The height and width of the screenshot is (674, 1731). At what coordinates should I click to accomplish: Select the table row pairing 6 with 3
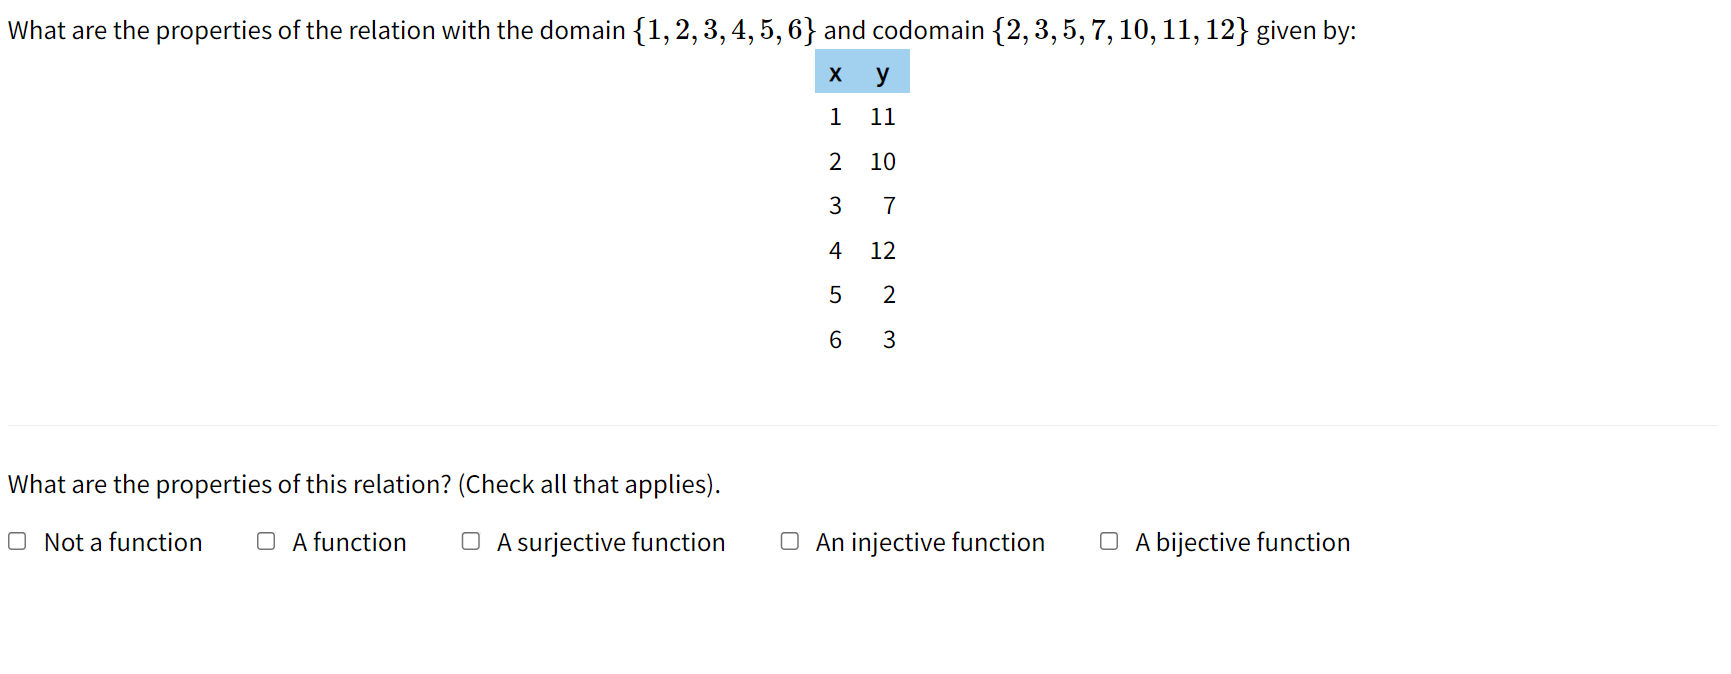[860, 340]
